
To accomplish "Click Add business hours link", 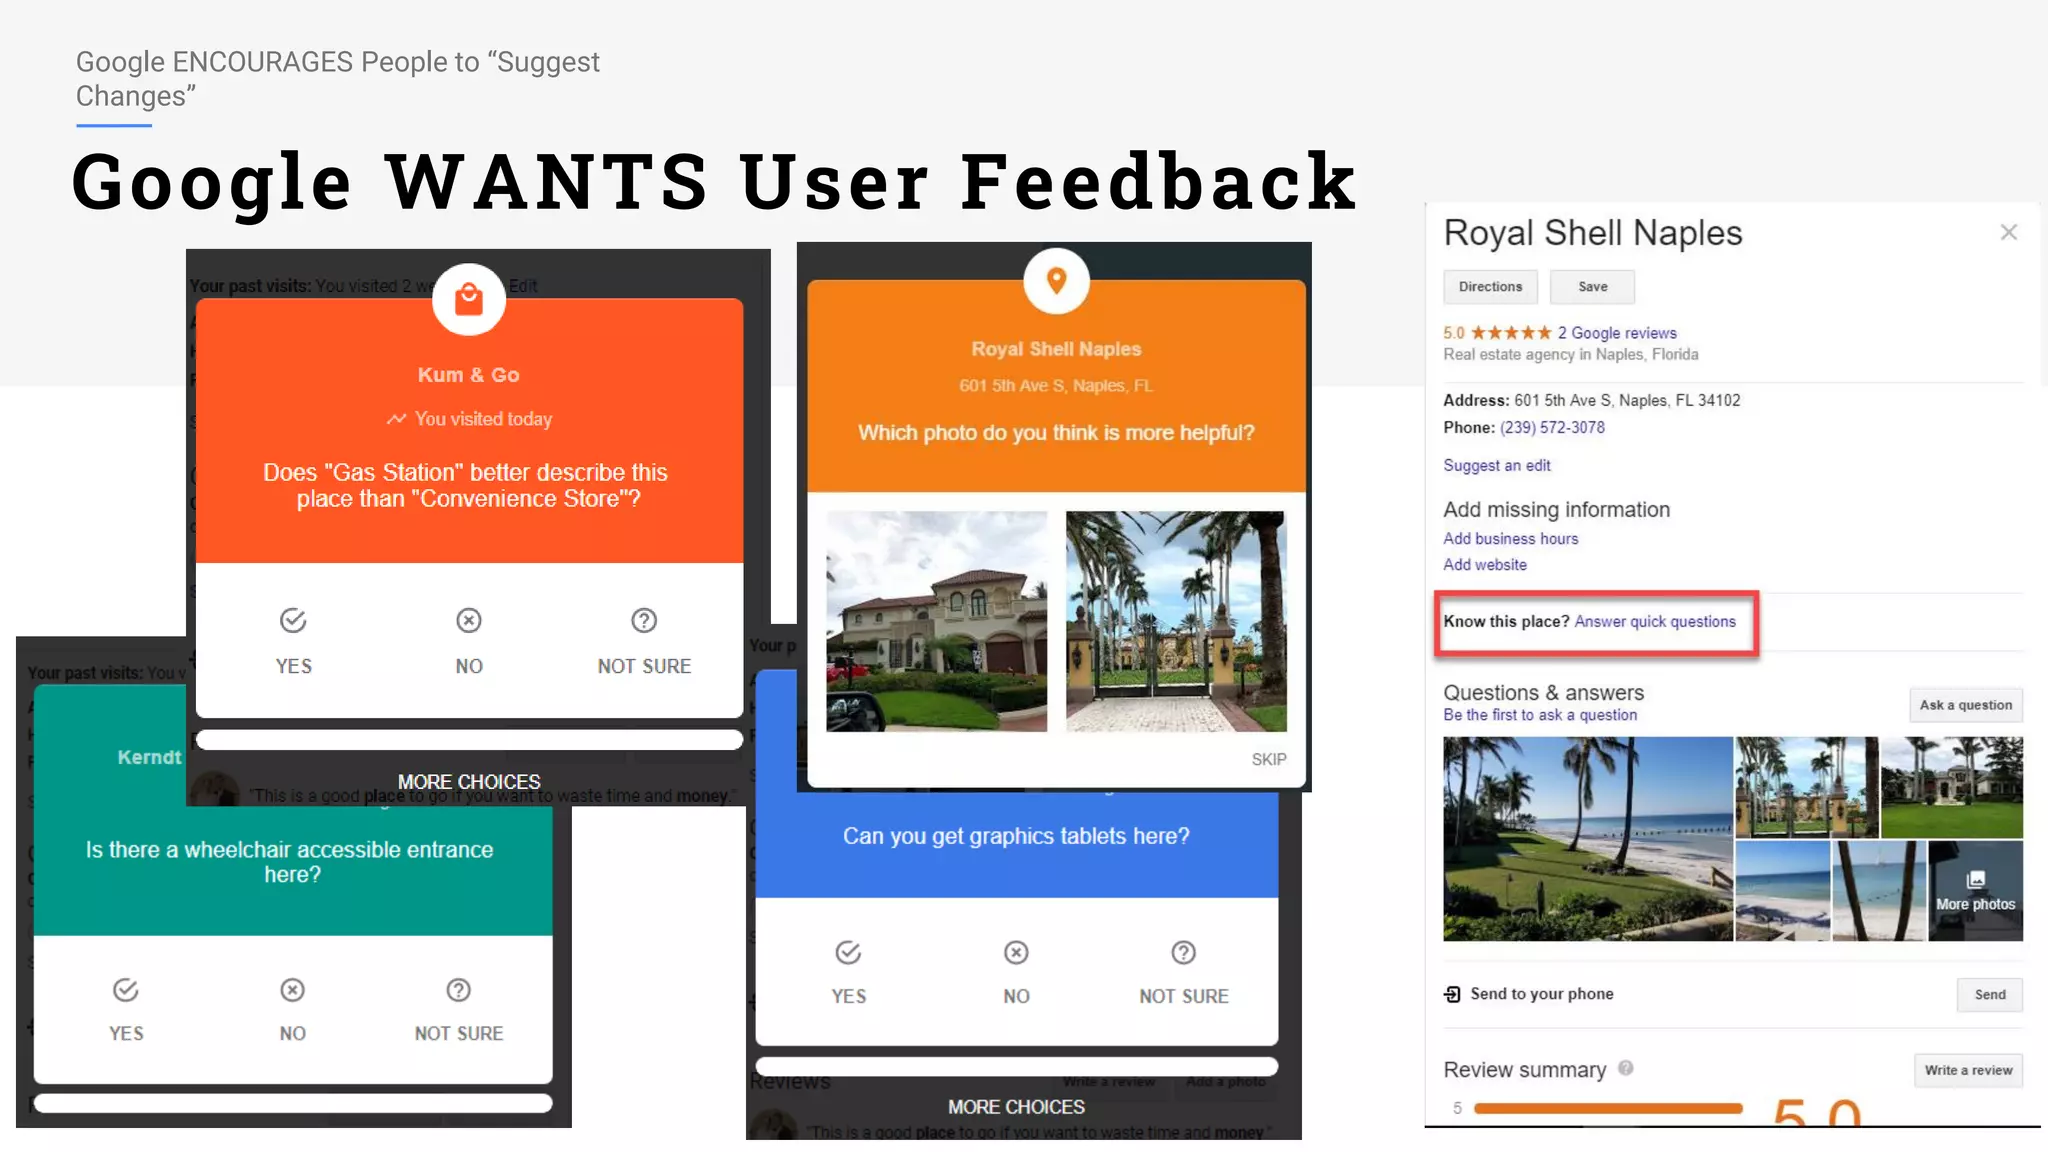I will 1511,538.
